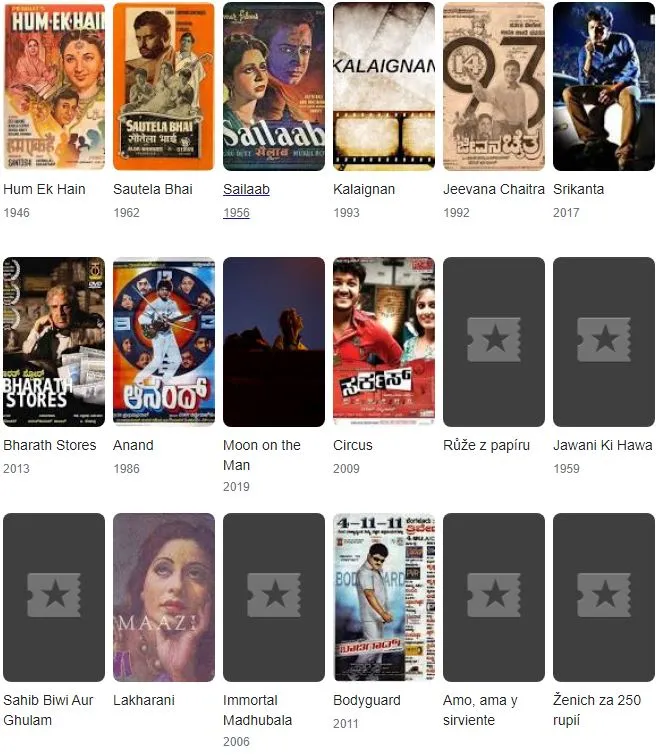Click placeholder ticket icon for Růže z papíru

pos(494,340)
